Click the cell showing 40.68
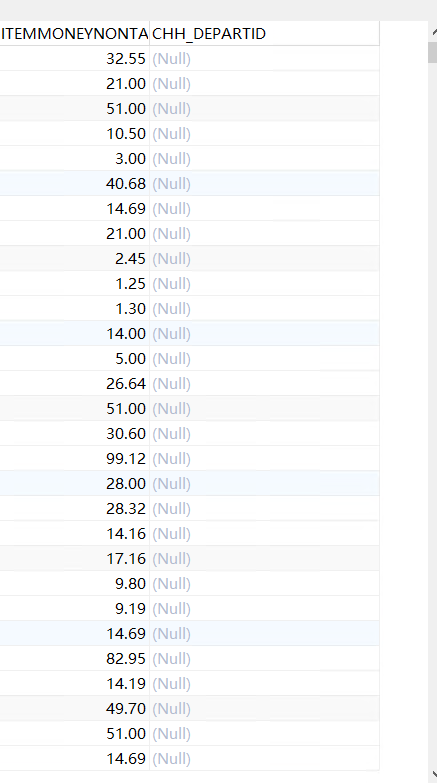437x784 pixels. (x=74, y=184)
